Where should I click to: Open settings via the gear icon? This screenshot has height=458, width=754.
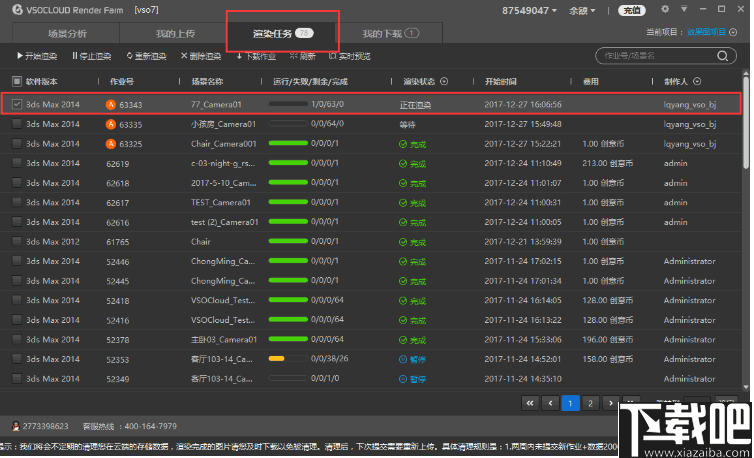pos(665,9)
